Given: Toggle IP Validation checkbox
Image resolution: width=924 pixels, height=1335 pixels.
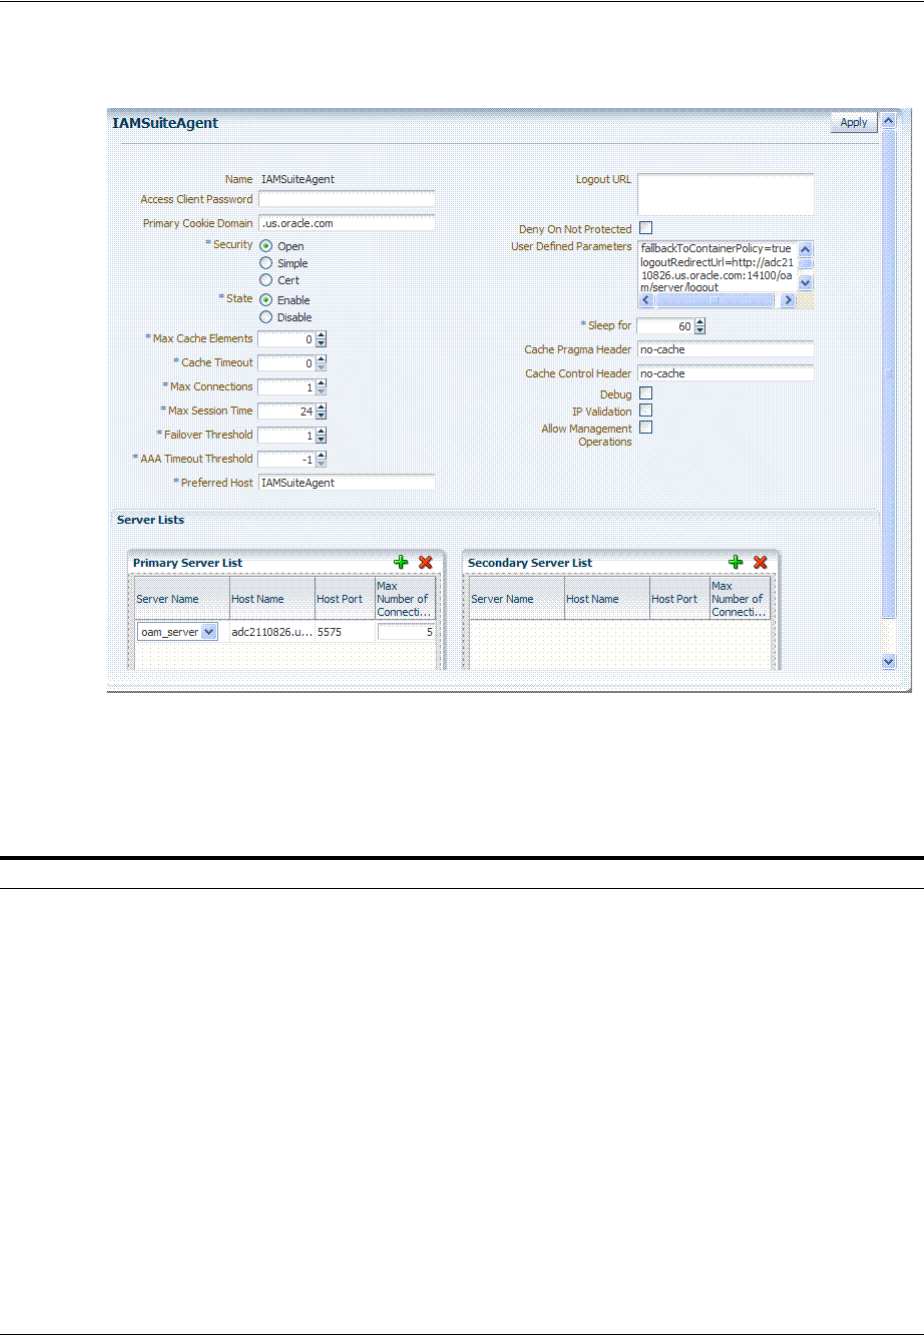Looking at the screenshot, I should (645, 410).
